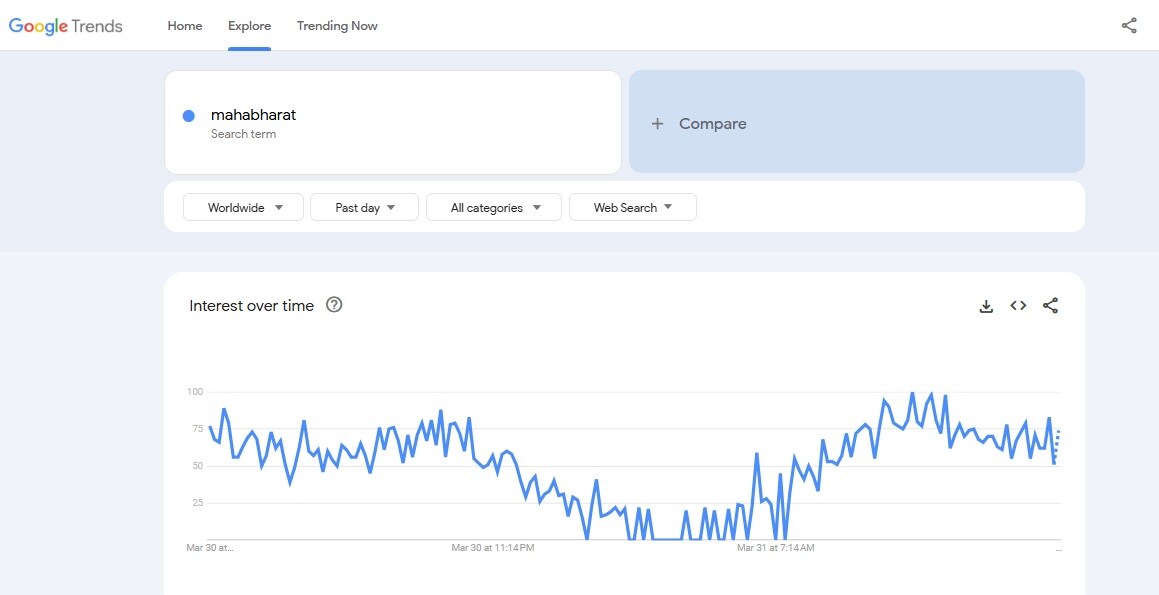Open the Worldwide region dropdown
This screenshot has height=595, width=1159.
[243, 208]
